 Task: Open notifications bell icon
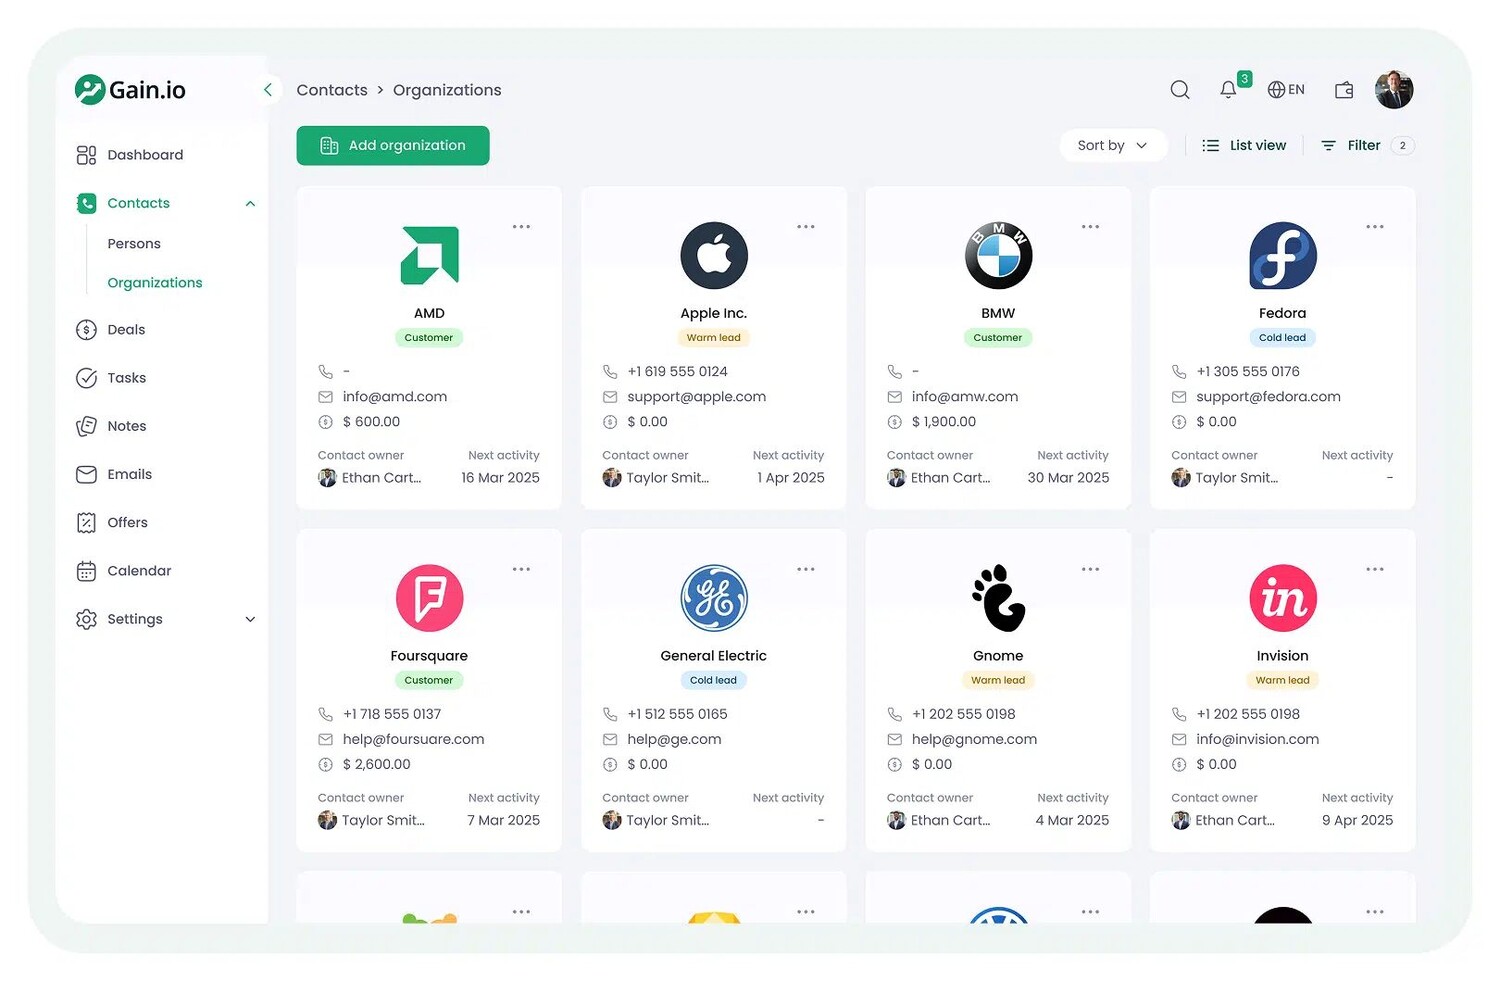(1228, 90)
